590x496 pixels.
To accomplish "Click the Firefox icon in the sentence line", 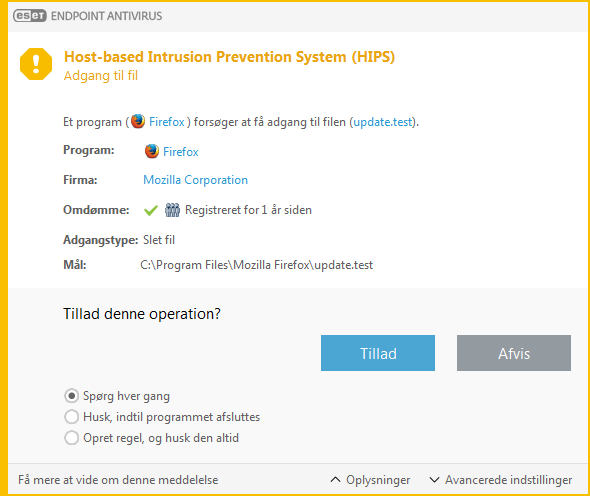I will tap(138, 122).
